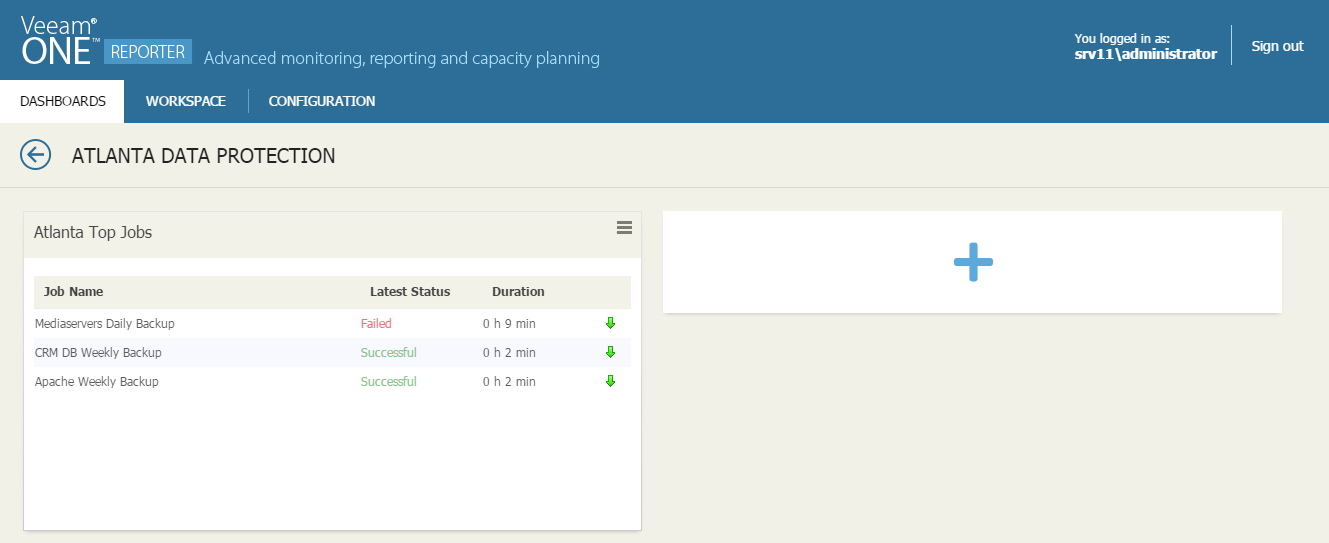
Task: Click the REPORTER badge in the header
Action: [x=147, y=52]
